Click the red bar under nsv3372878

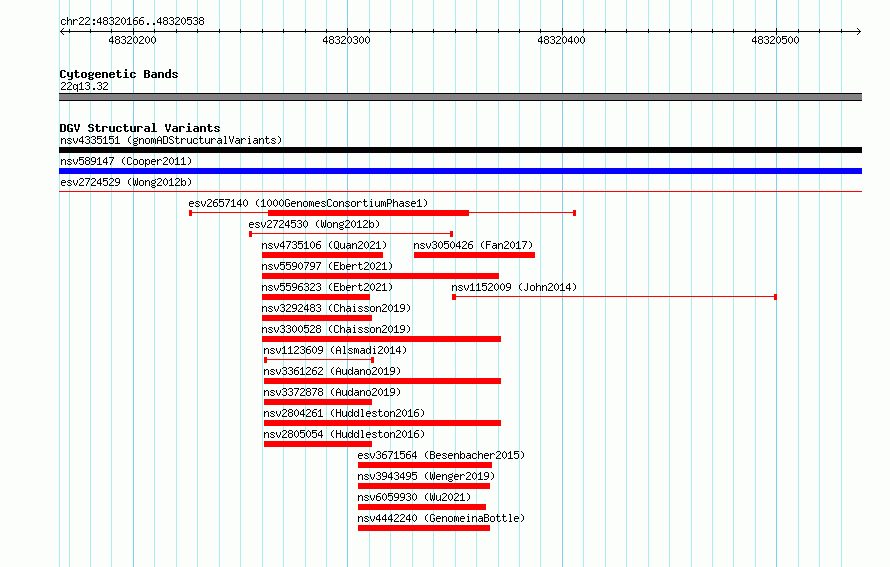tap(318, 402)
